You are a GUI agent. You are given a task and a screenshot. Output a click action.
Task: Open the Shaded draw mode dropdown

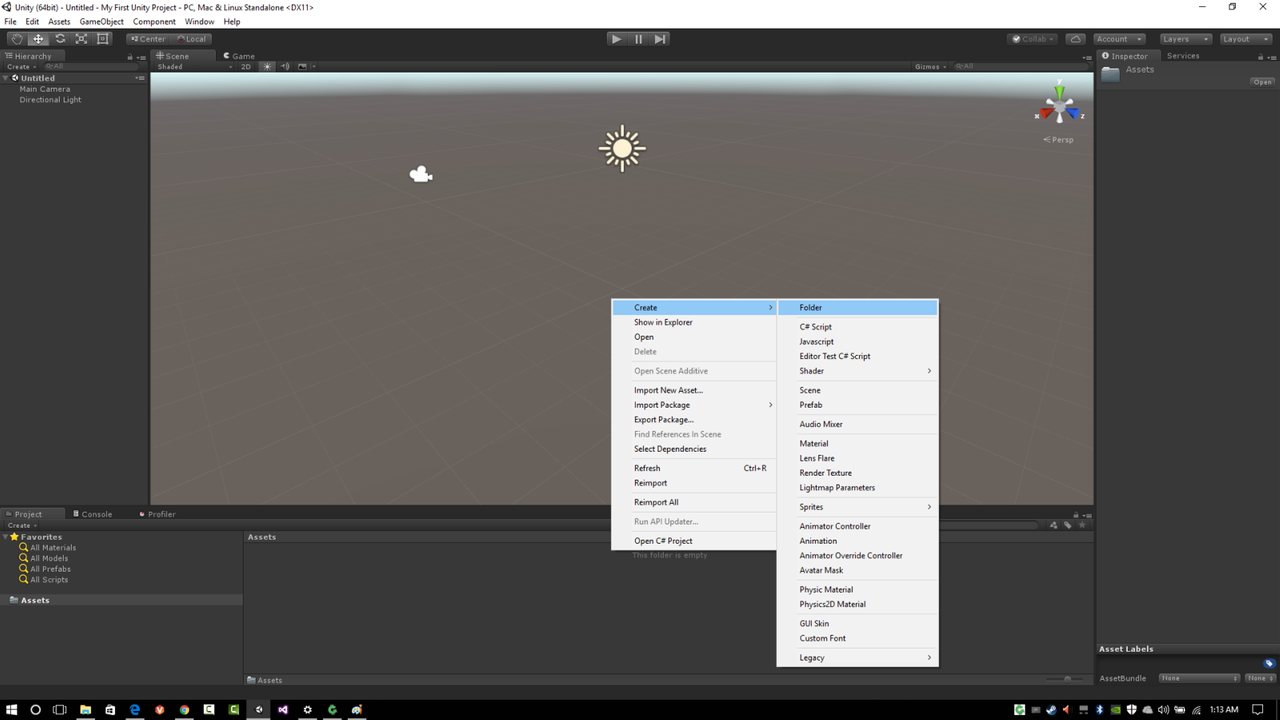coord(194,67)
